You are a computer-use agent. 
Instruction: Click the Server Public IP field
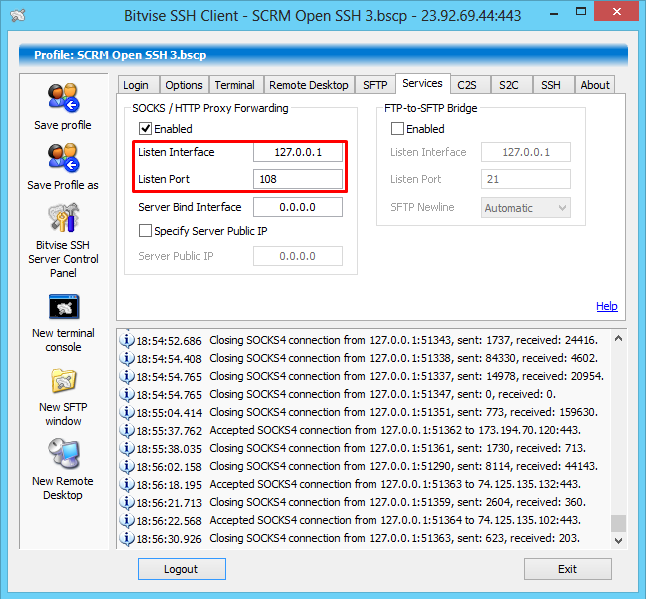pyautogui.click(x=298, y=256)
